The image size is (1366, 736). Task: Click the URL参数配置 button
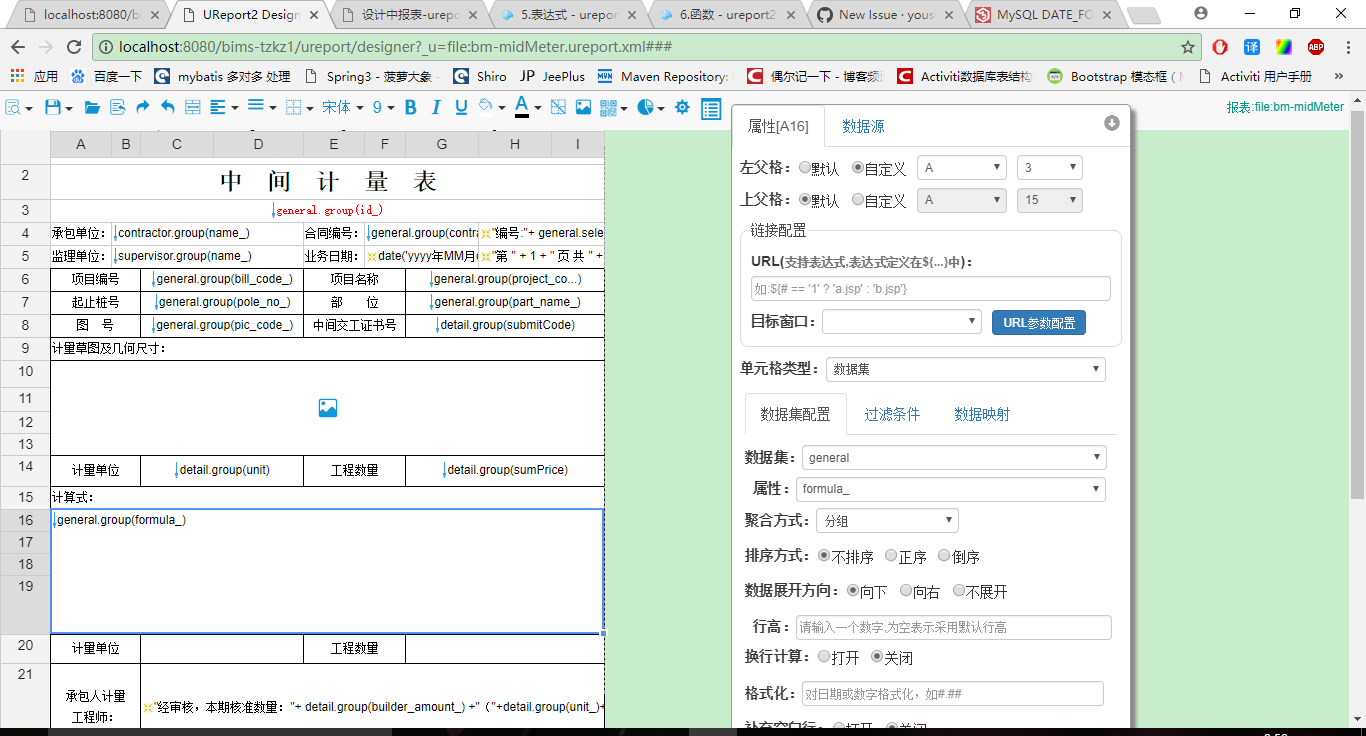(x=1039, y=323)
